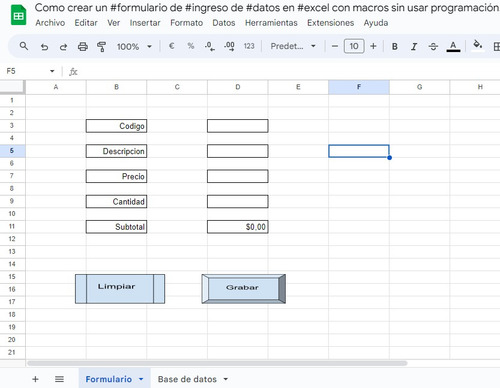This screenshot has height=388, width=500.
Task: Add a new sheet with plus icon
Action: coord(35,379)
